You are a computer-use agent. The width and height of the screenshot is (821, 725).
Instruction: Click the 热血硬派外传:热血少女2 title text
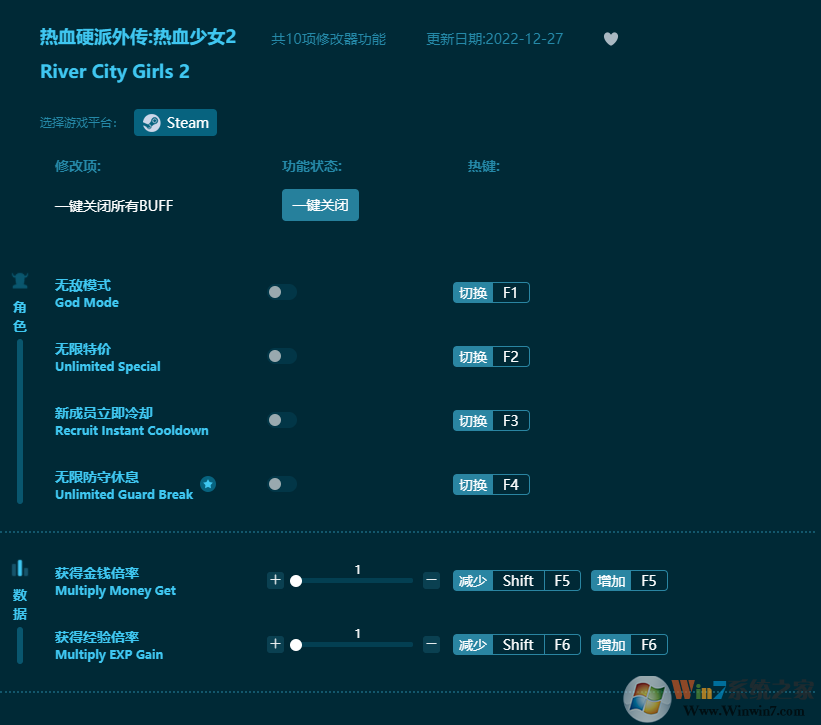[138, 37]
